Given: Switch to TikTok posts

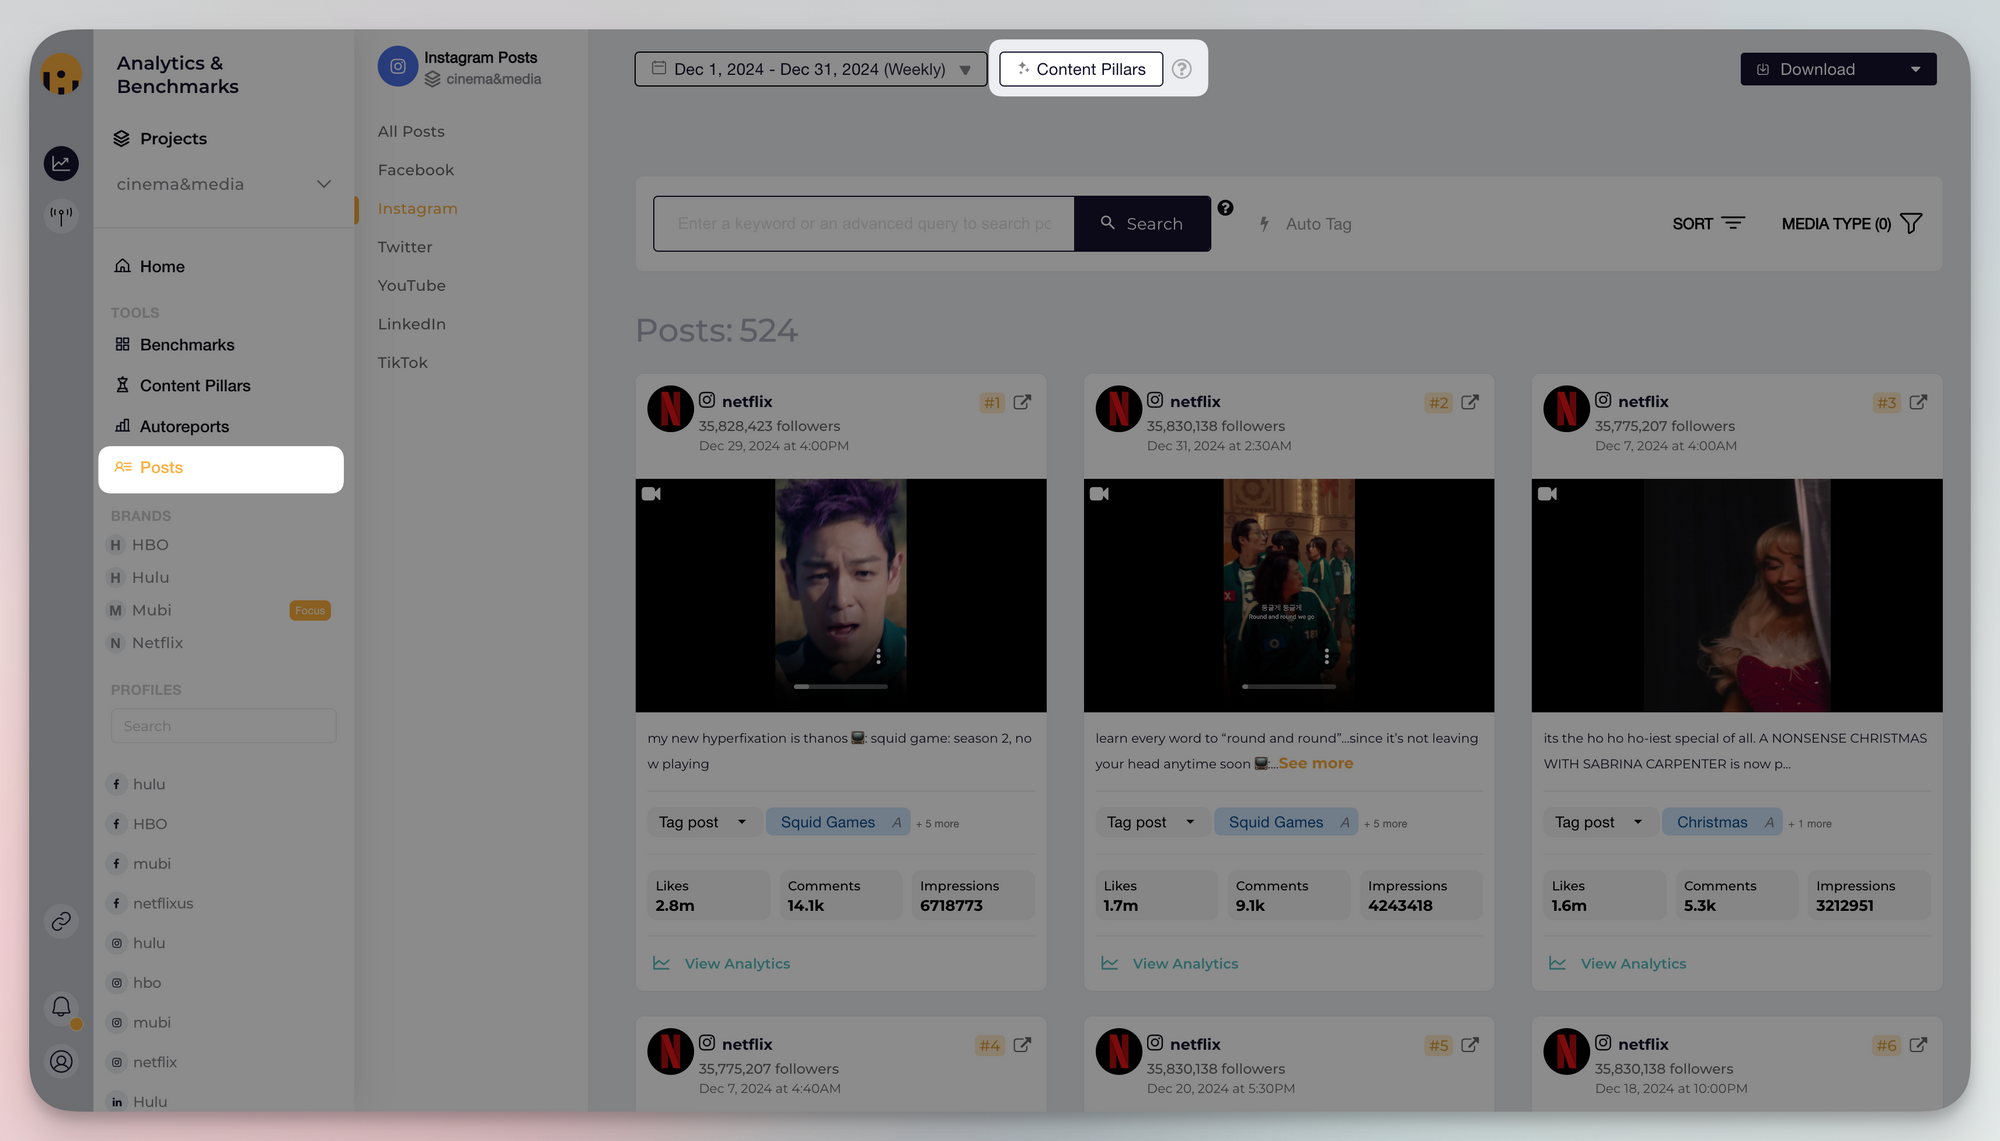Looking at the screenshot, I should click(402, 362).
